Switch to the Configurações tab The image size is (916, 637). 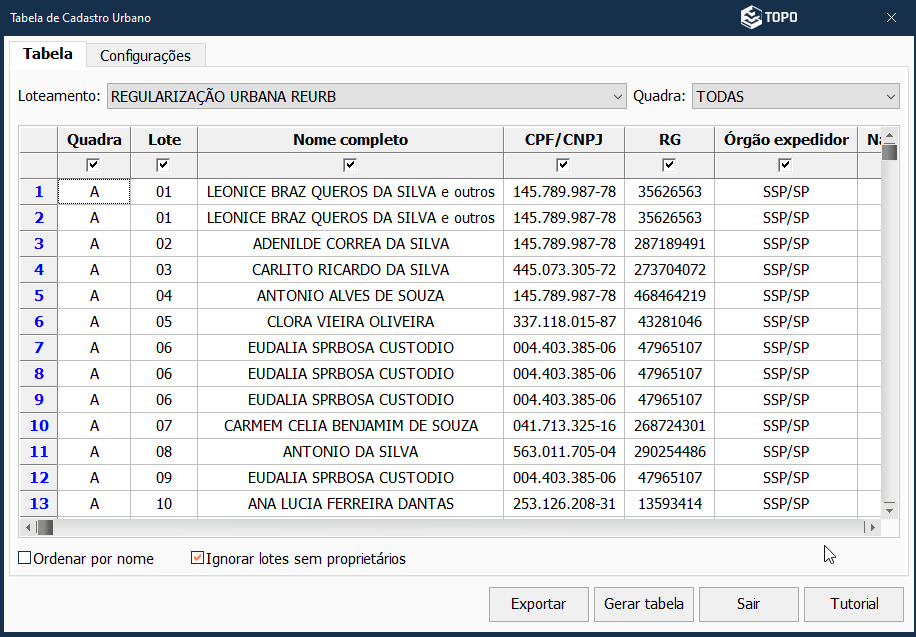145,56
